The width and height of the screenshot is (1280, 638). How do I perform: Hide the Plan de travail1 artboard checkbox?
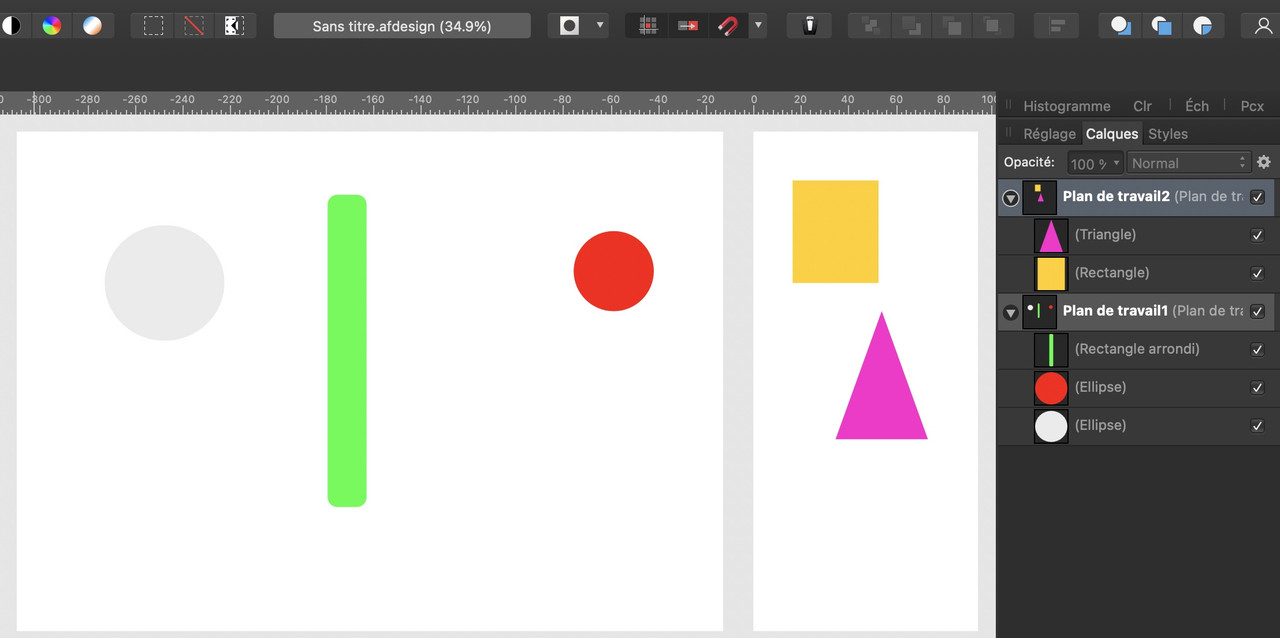(1258, 311)
